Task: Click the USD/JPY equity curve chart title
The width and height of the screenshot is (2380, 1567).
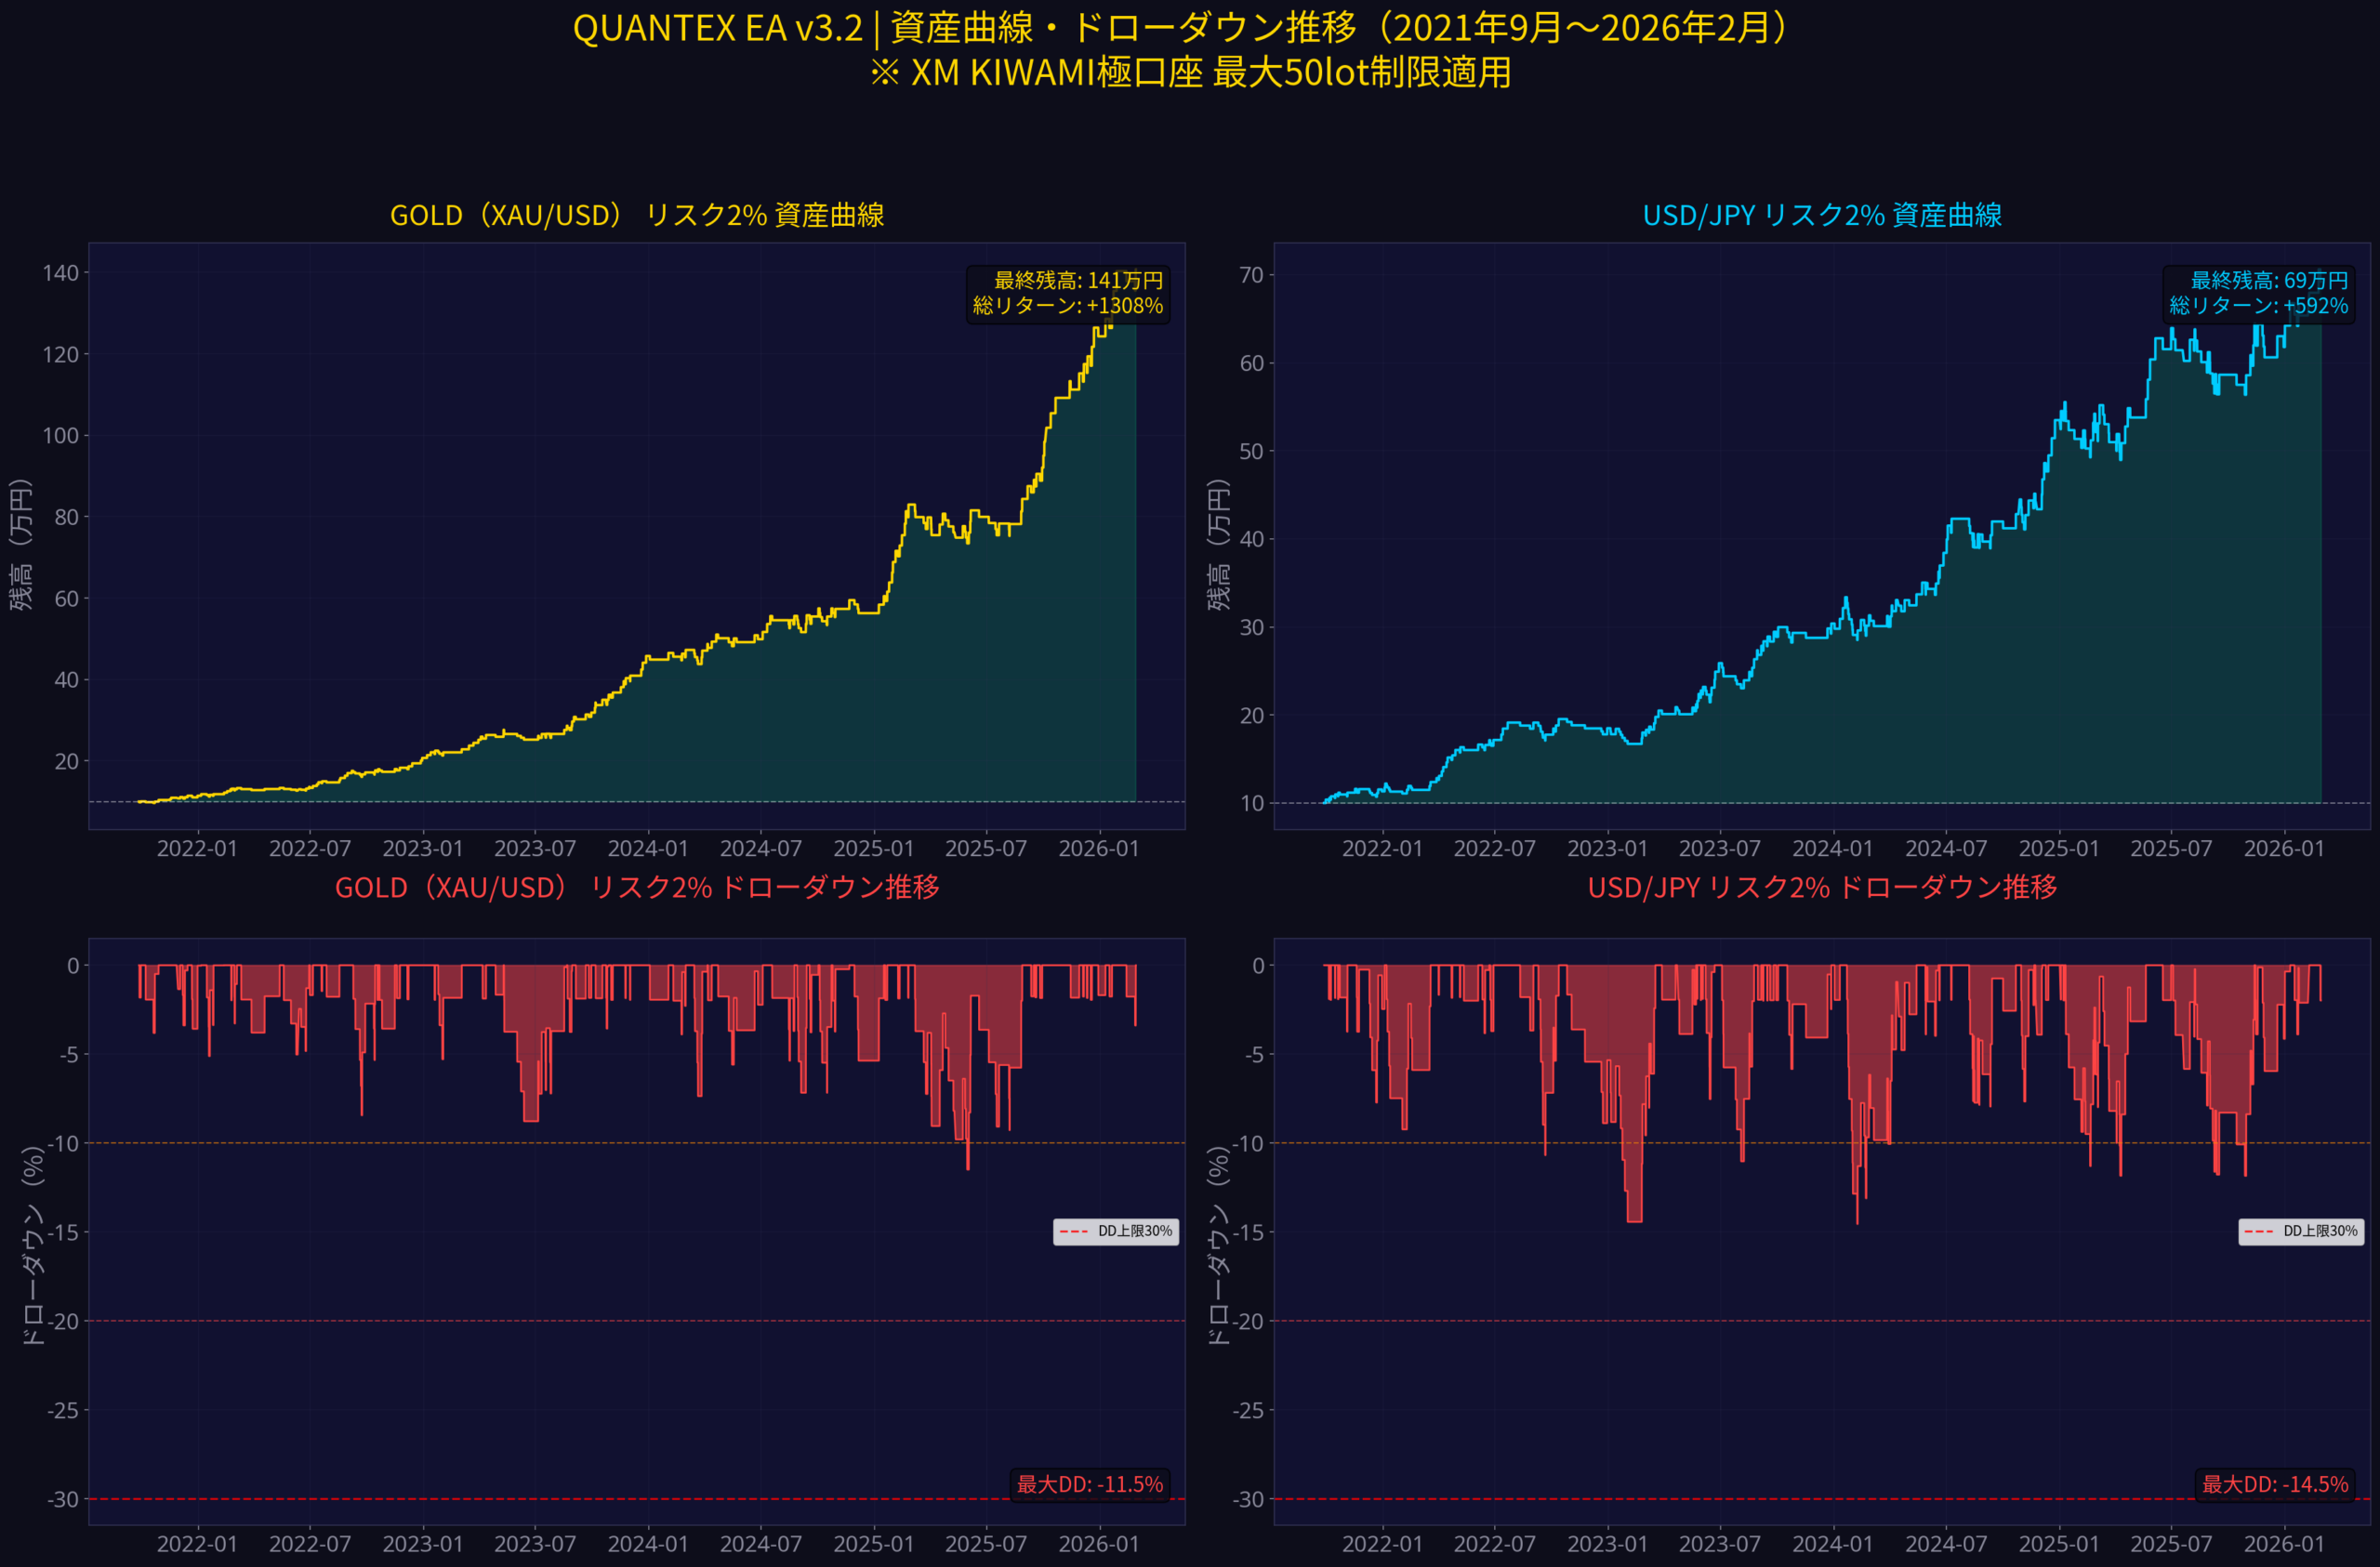Action: point(1822,215)
